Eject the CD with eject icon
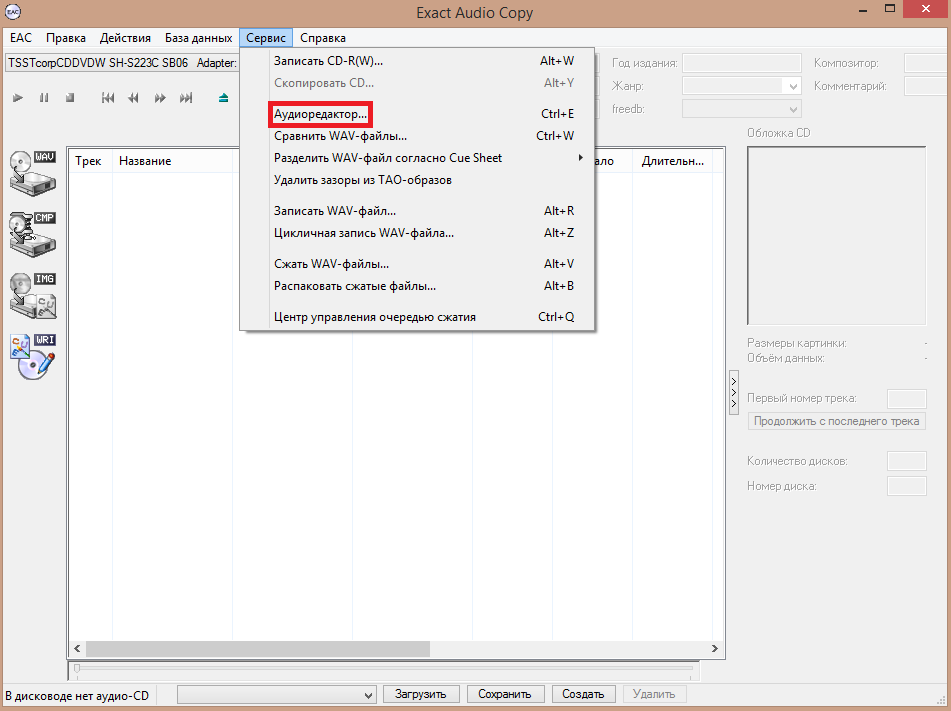The image size is (951, 711). point(224,98)
